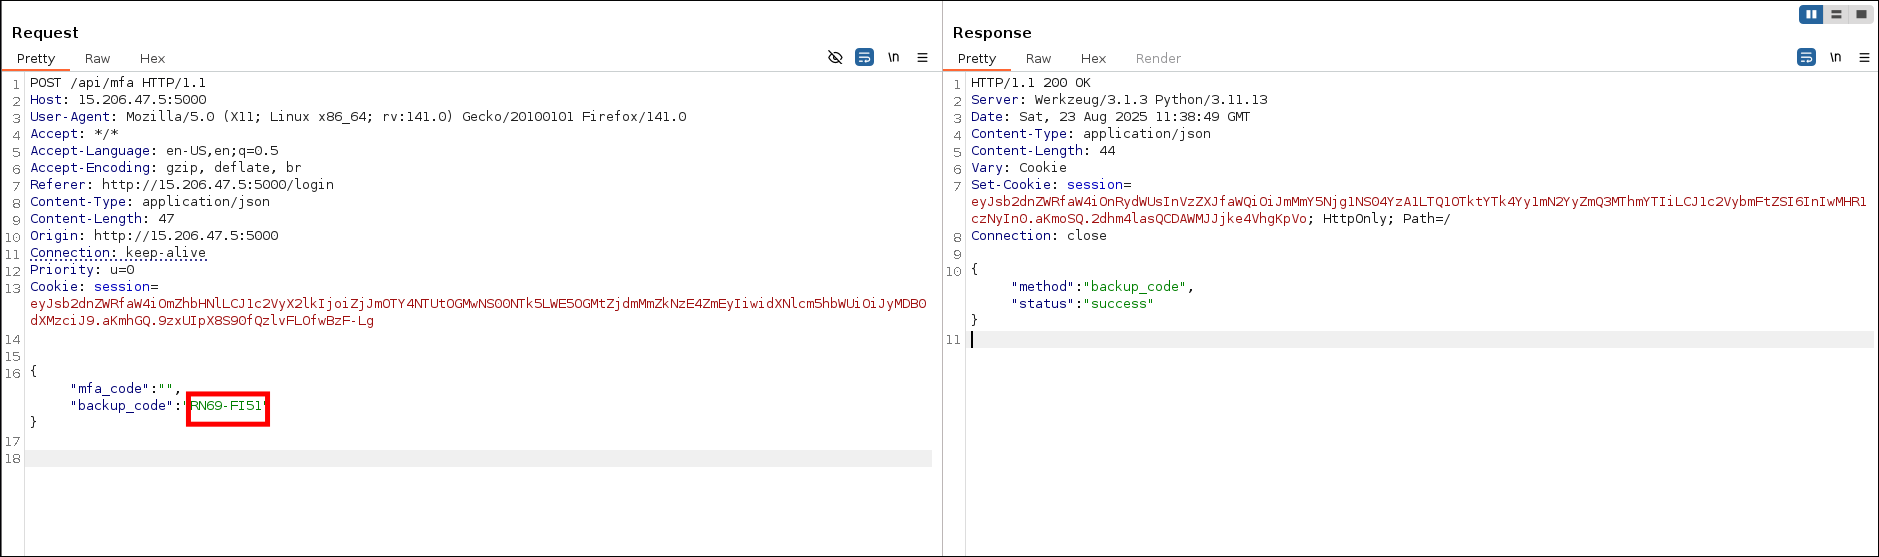Select the Request Hex tab
Viewport: 1879px width, 557px height.
152,59
